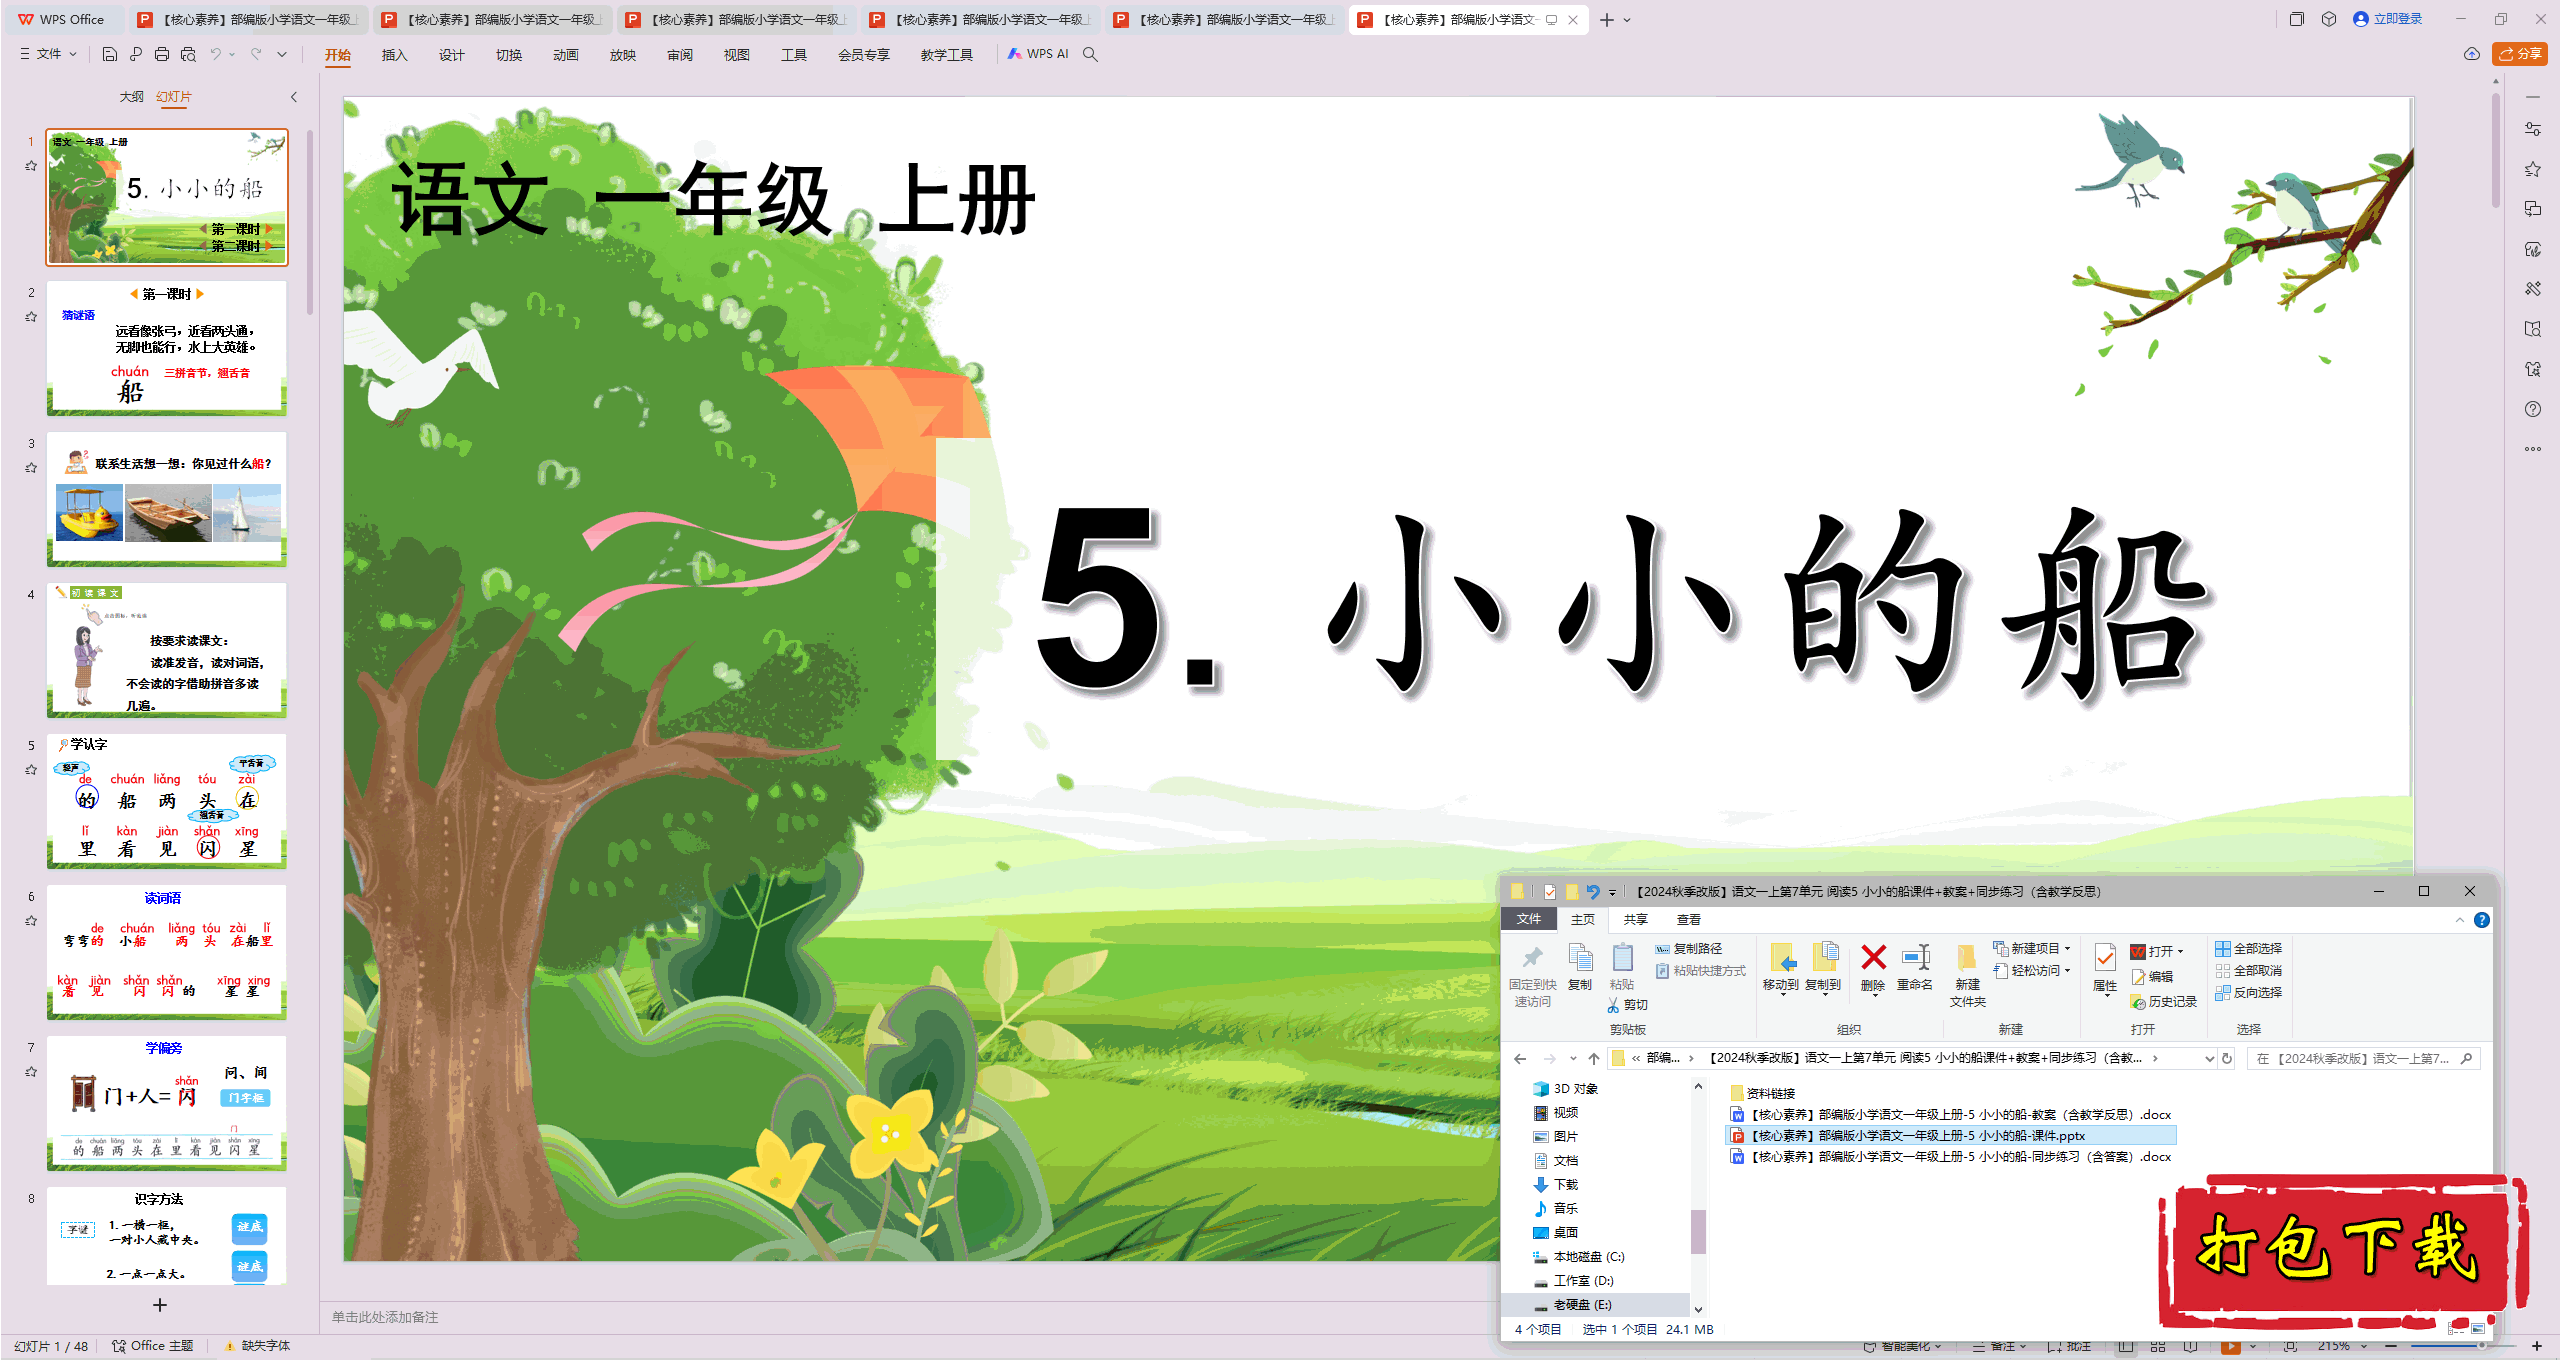Open the WPS AI assistant
Viewport: 2560px width, 1360px height.
tap(1038, 54)
